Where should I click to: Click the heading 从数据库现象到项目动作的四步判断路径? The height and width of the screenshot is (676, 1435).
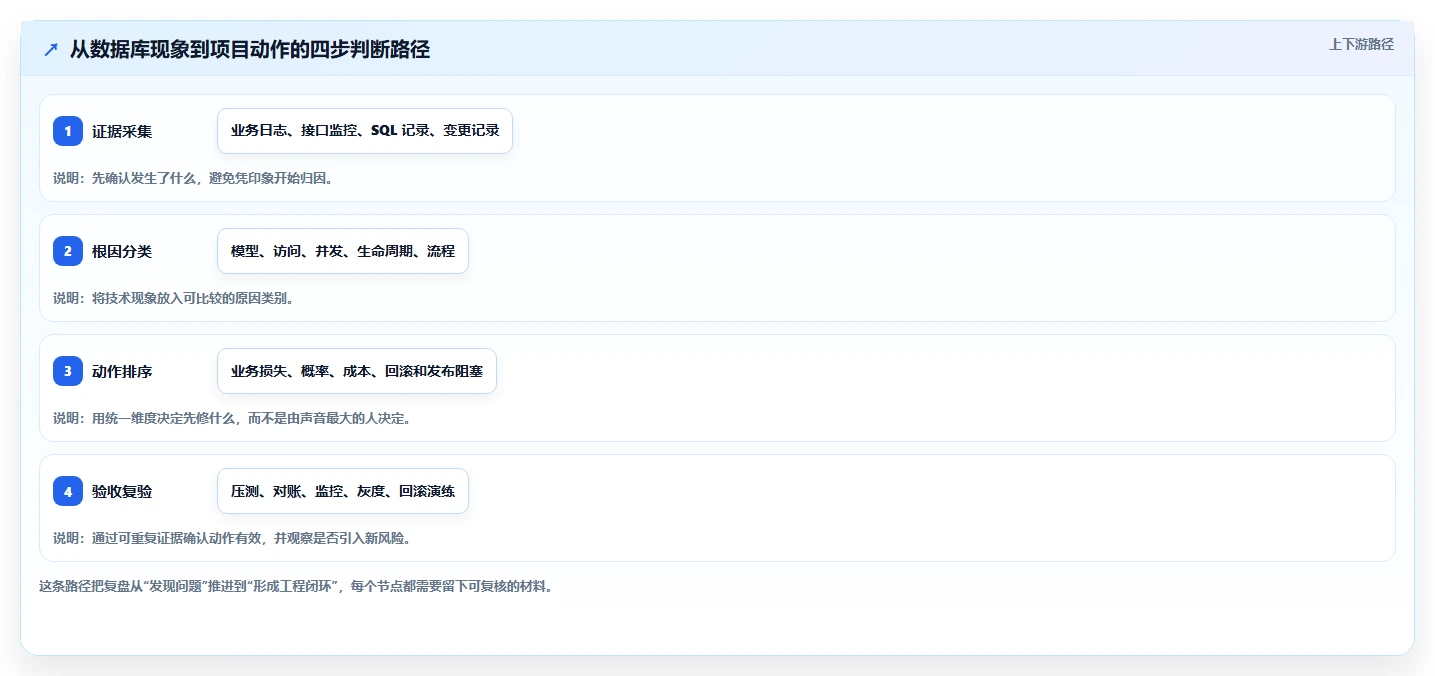tap(250, 49)
